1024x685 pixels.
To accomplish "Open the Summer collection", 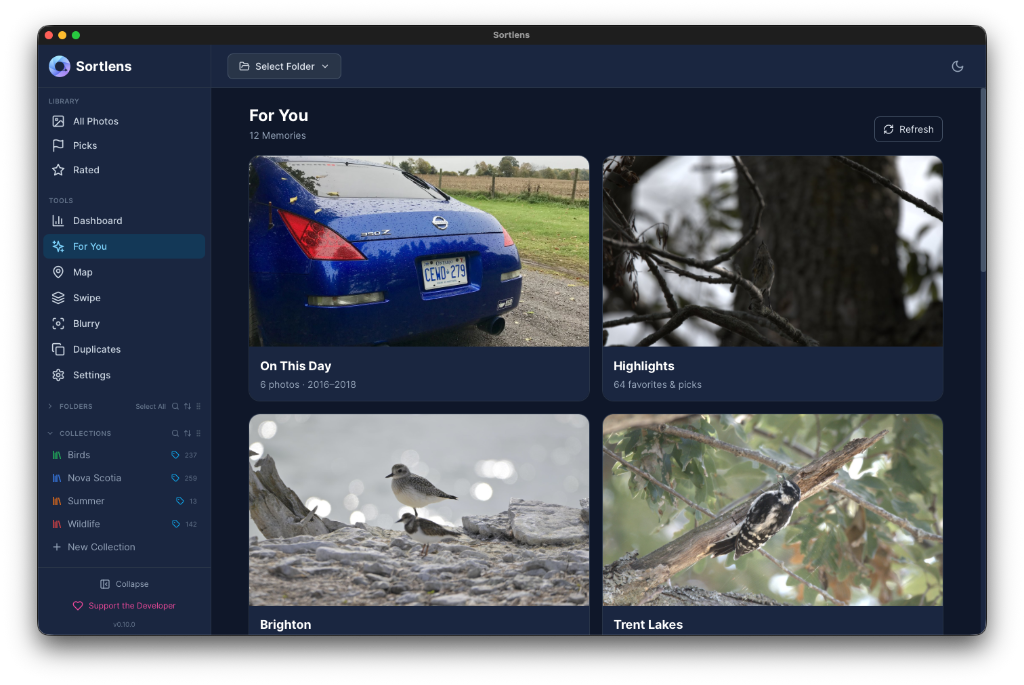I will pos(124,501).
